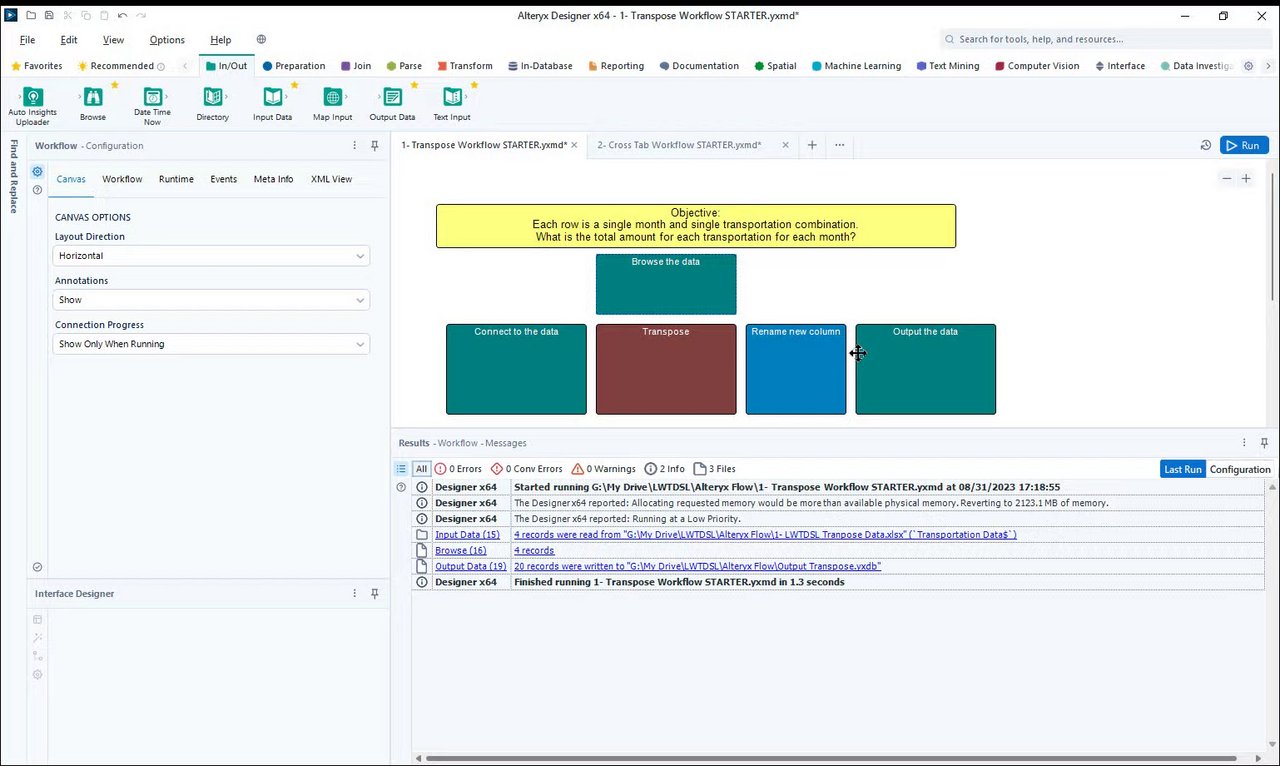The width and height of the screenshot is (1280, 766).
Task: Open the Annotations dropdown
Action: pos(211,300)
